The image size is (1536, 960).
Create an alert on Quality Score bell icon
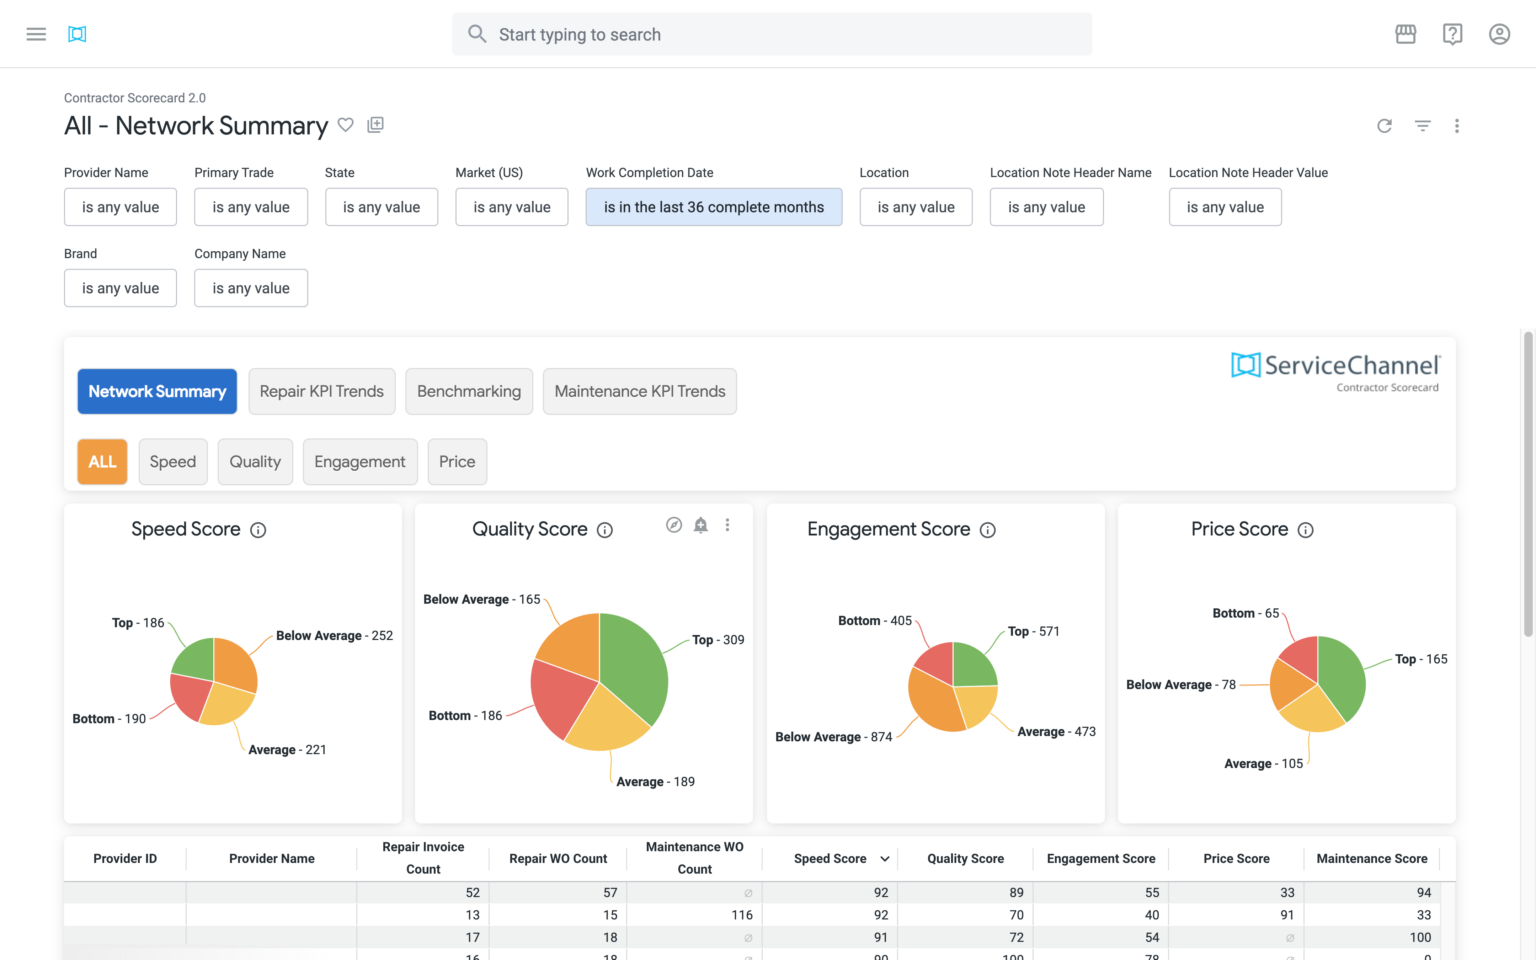tap(700, 524)
